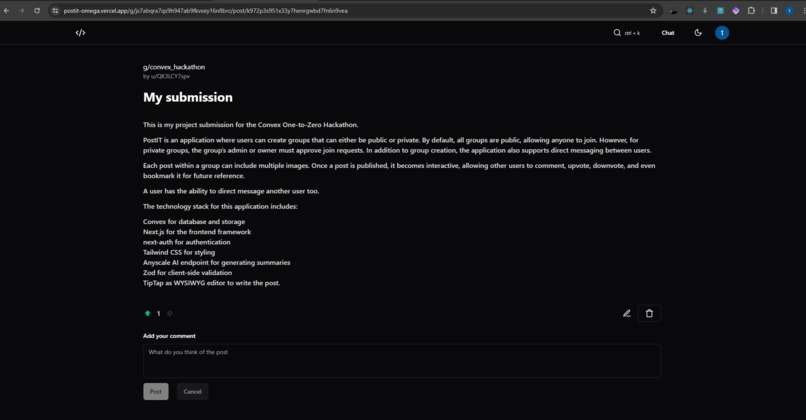Click the purple diamond extension icon
The width and height of the screenshot is (806, 420).
tap(736, 10)
